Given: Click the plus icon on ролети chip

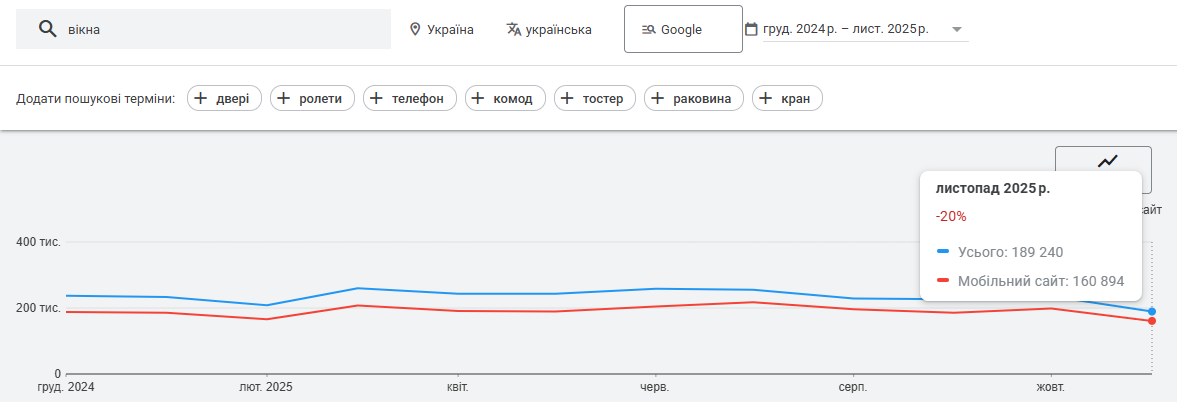Looking at the screenshot, I should (284, 98).
